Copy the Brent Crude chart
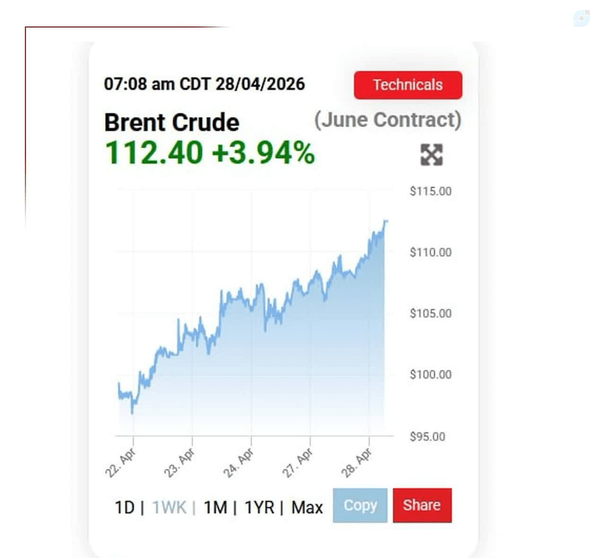Screen dimensions: 600x558 (x=360, y=505)
